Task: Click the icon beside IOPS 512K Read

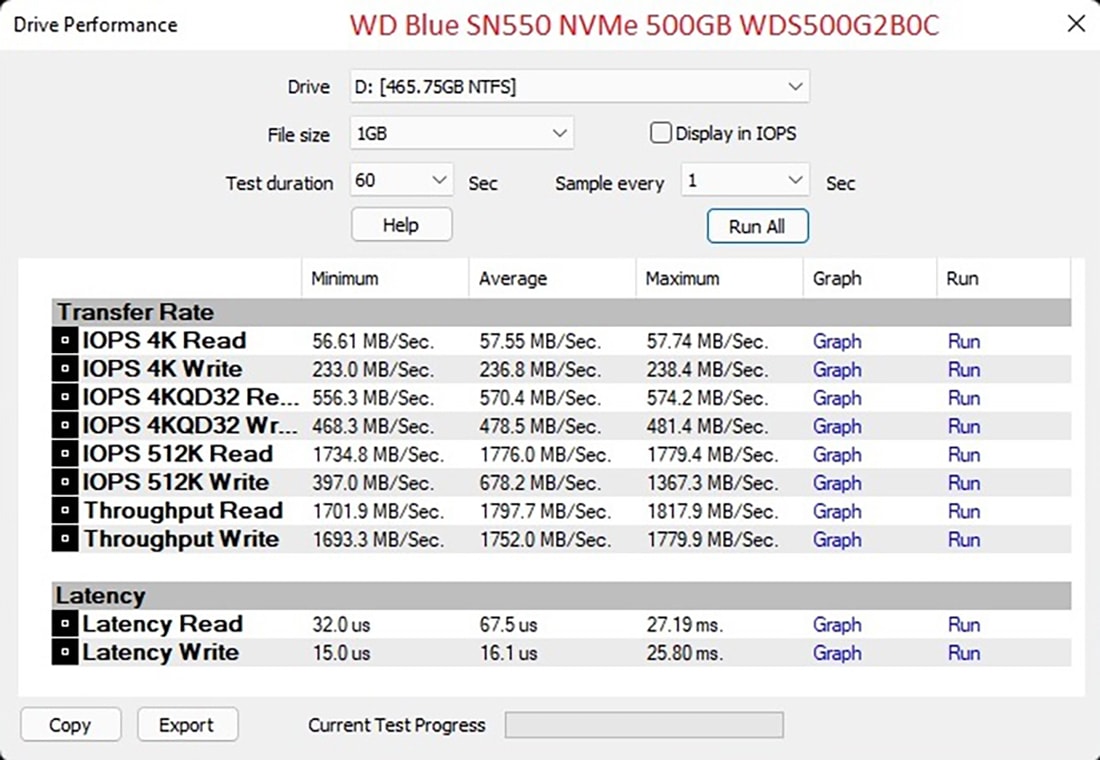Action: click(64, 454)
